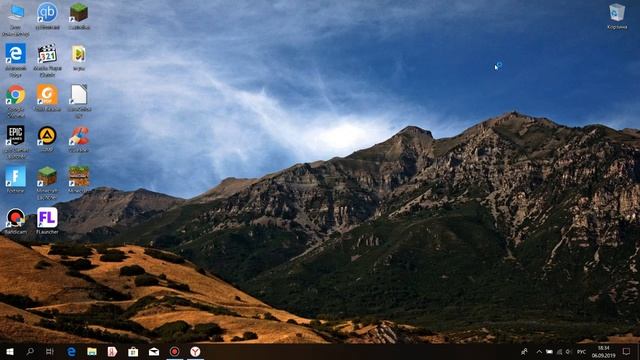Open Task View from taskbar
Image resolution: width=640 pixels, height=360 pixels.
pos(50,351)
